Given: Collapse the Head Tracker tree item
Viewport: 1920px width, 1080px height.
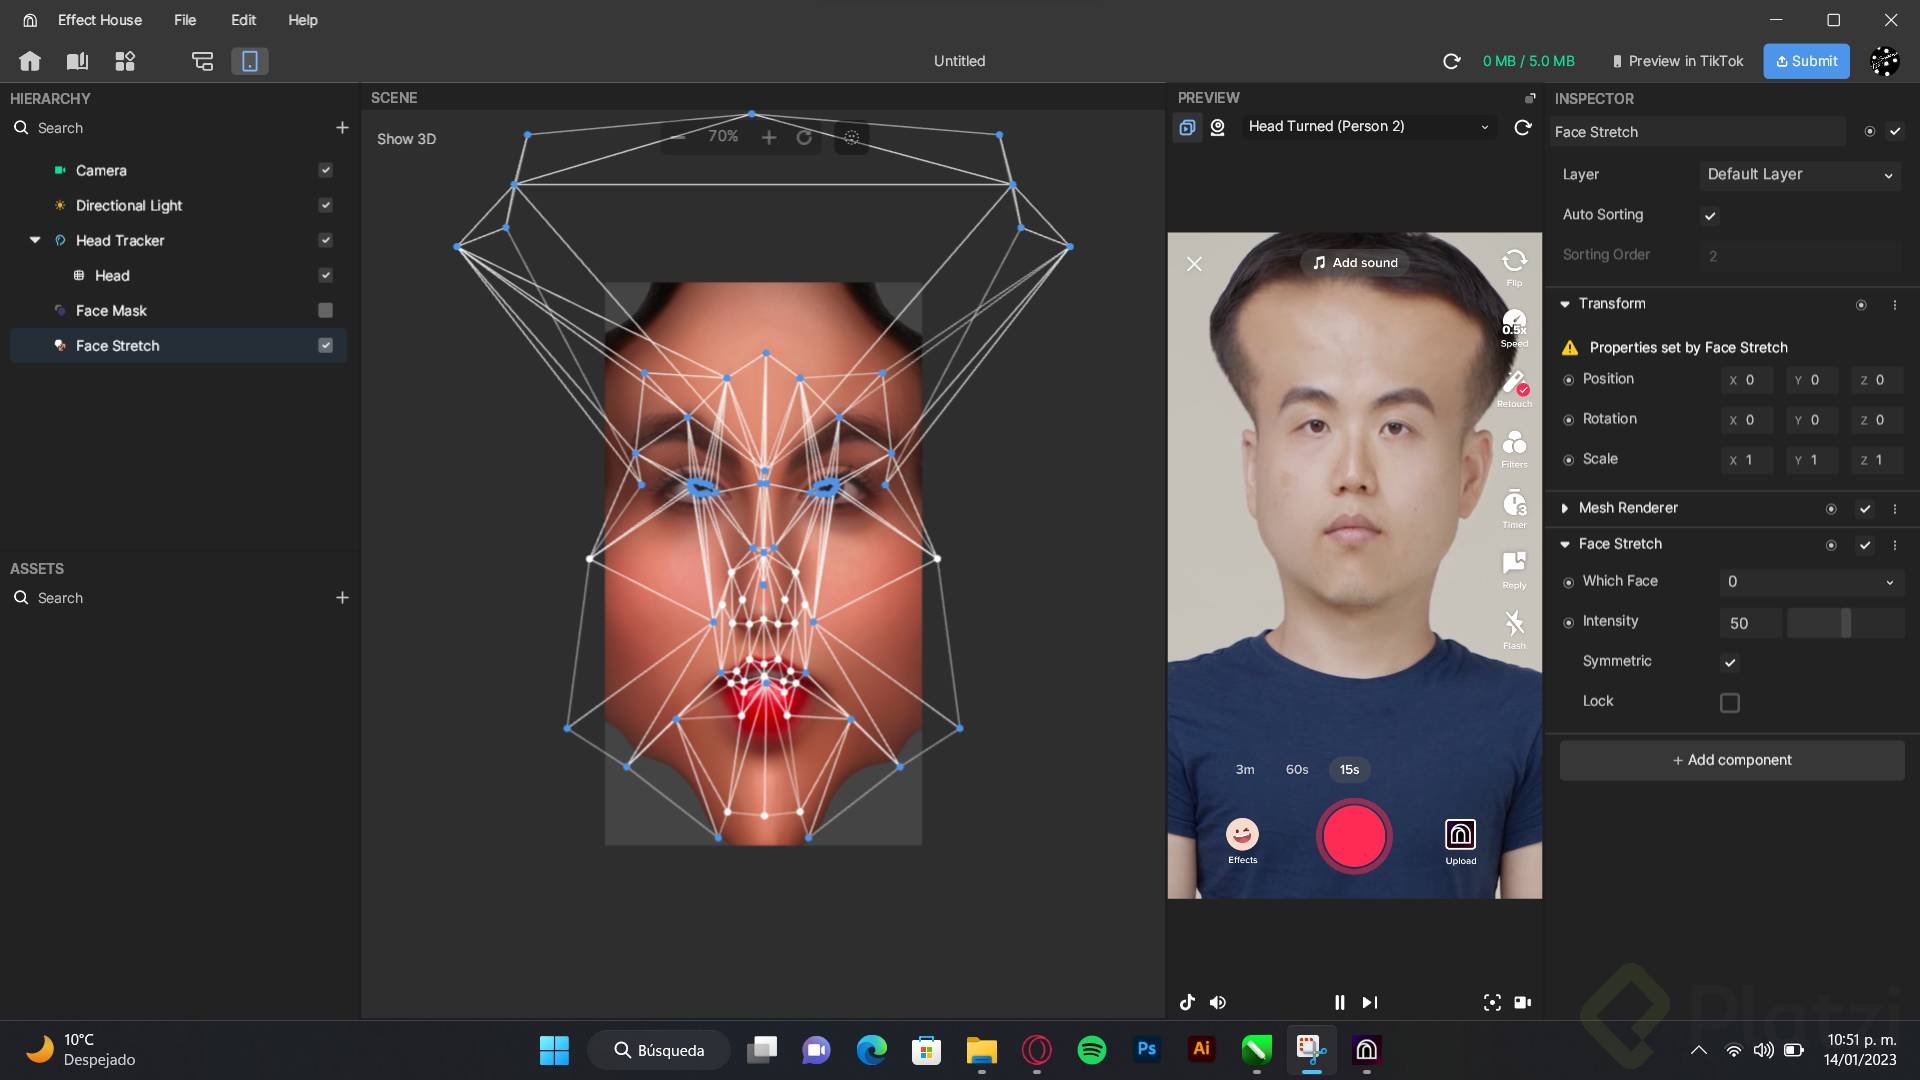Looking at the screenshot, I should tap(35, 240).
